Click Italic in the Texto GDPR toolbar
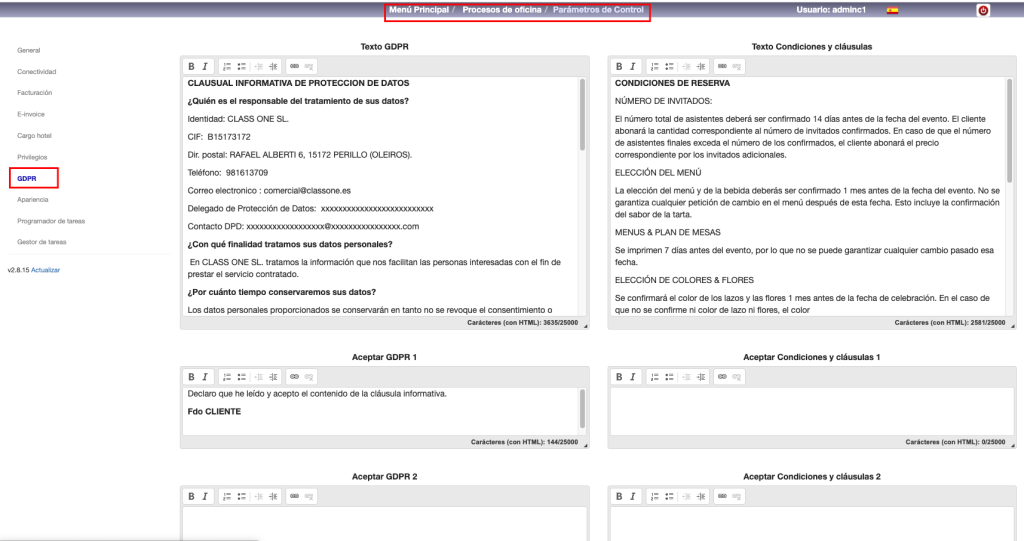The width and height of the screenshot is (1024, 541). (204, 66)
